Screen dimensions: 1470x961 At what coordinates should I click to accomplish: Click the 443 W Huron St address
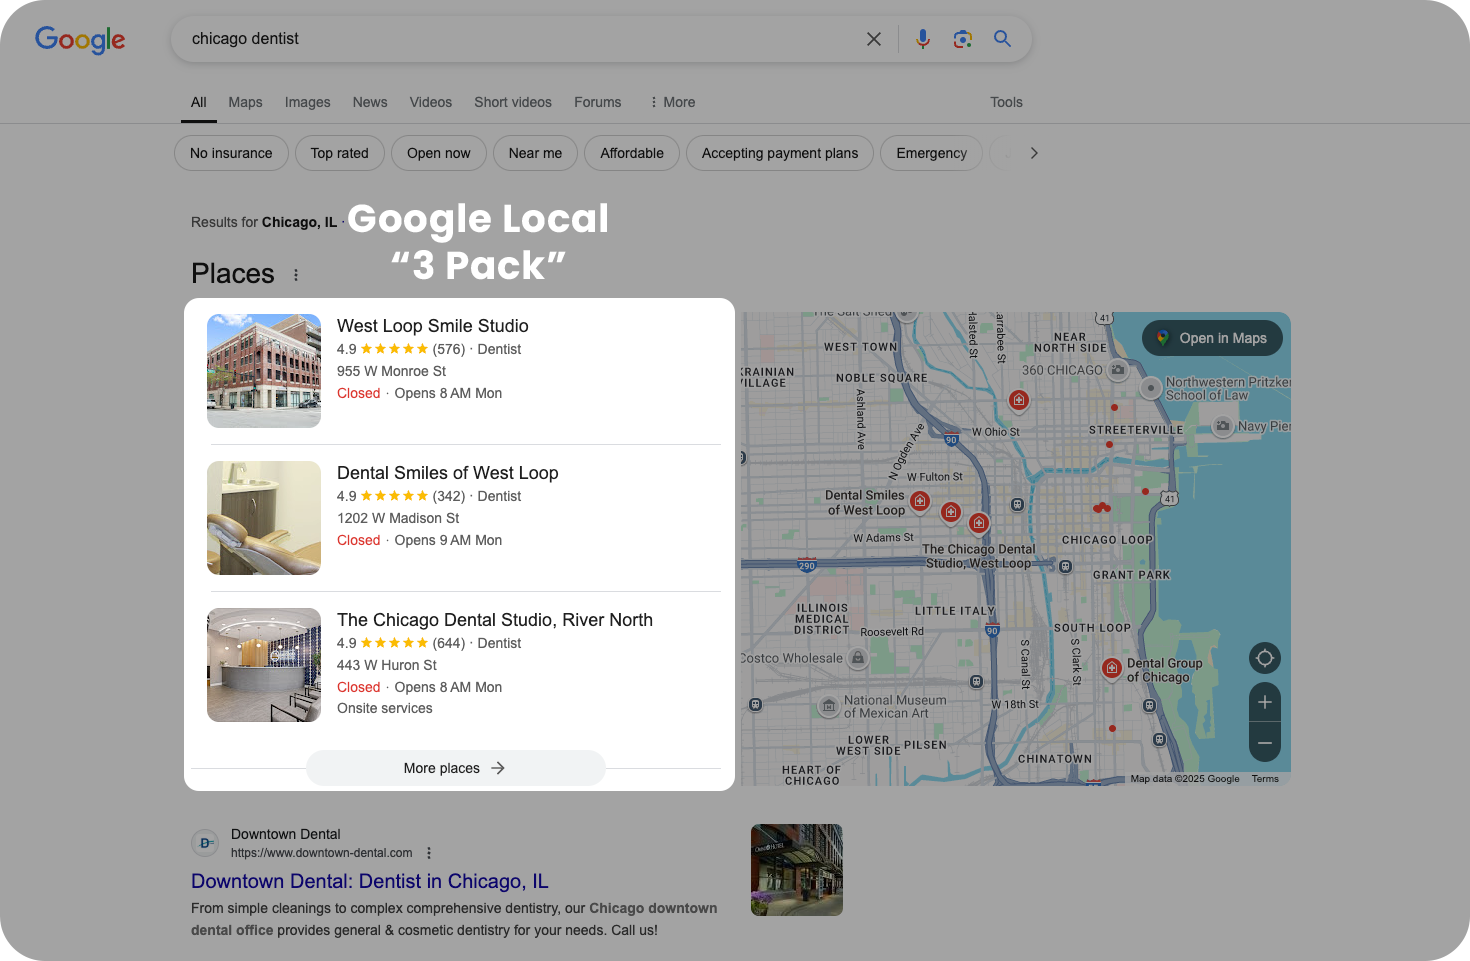coord(387,665)
